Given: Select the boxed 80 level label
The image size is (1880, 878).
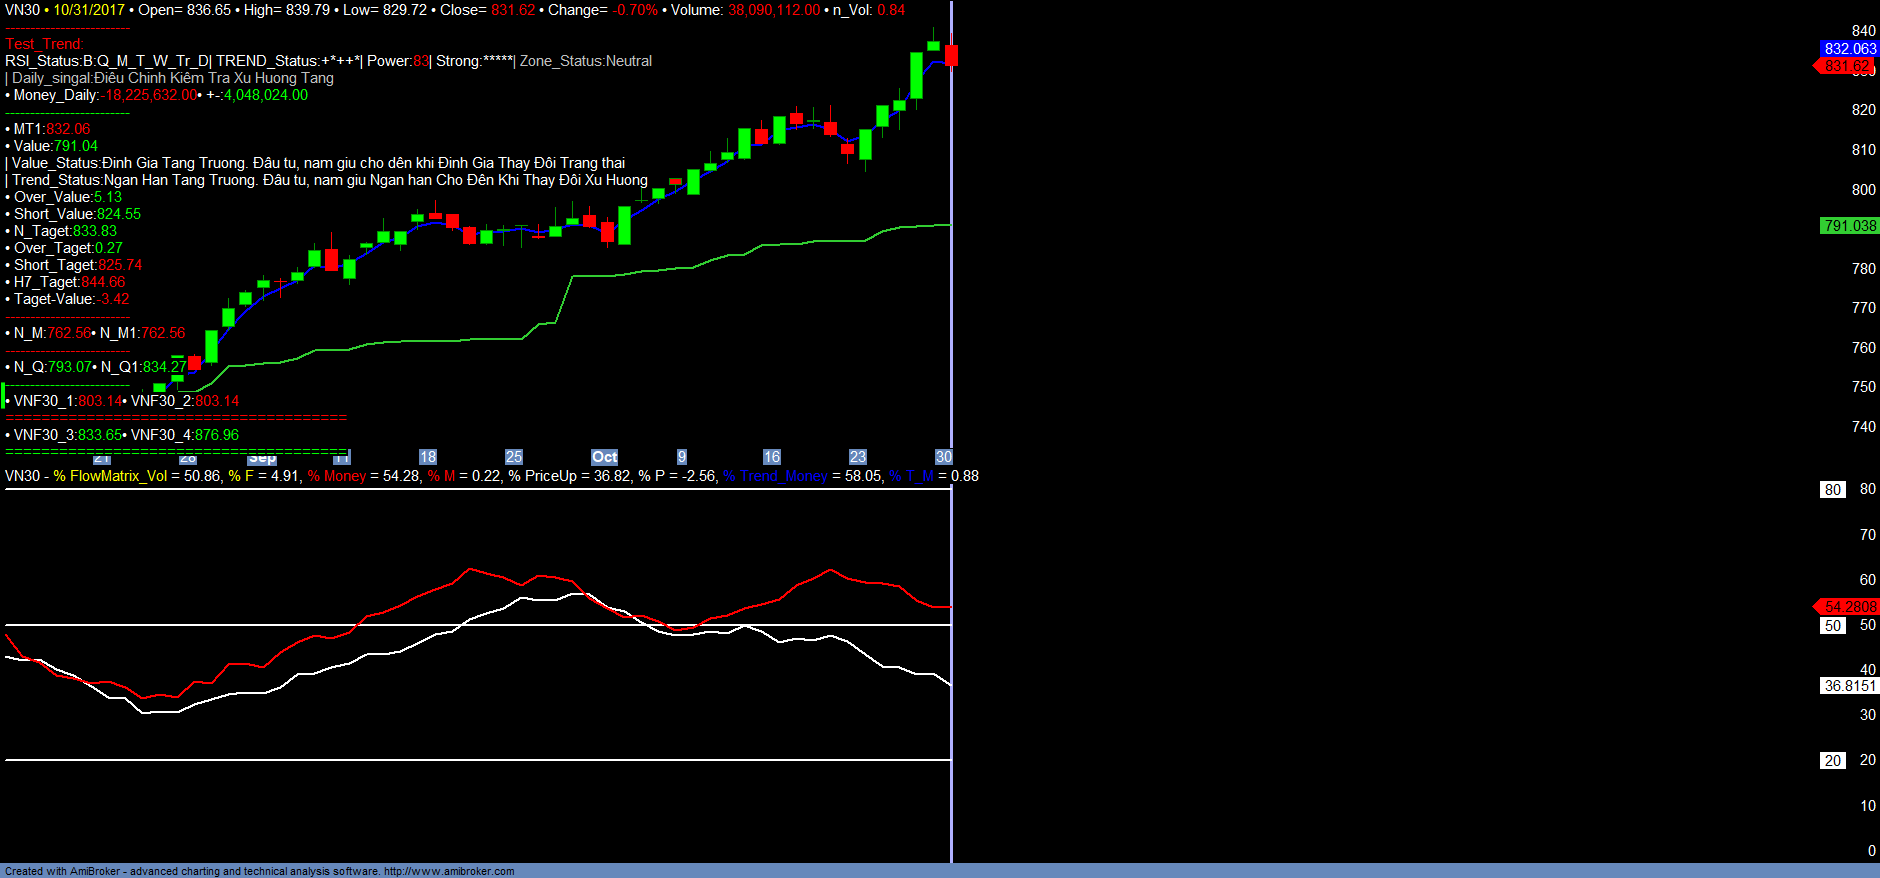Looking at the screenshot, I should pos(1832,490).
